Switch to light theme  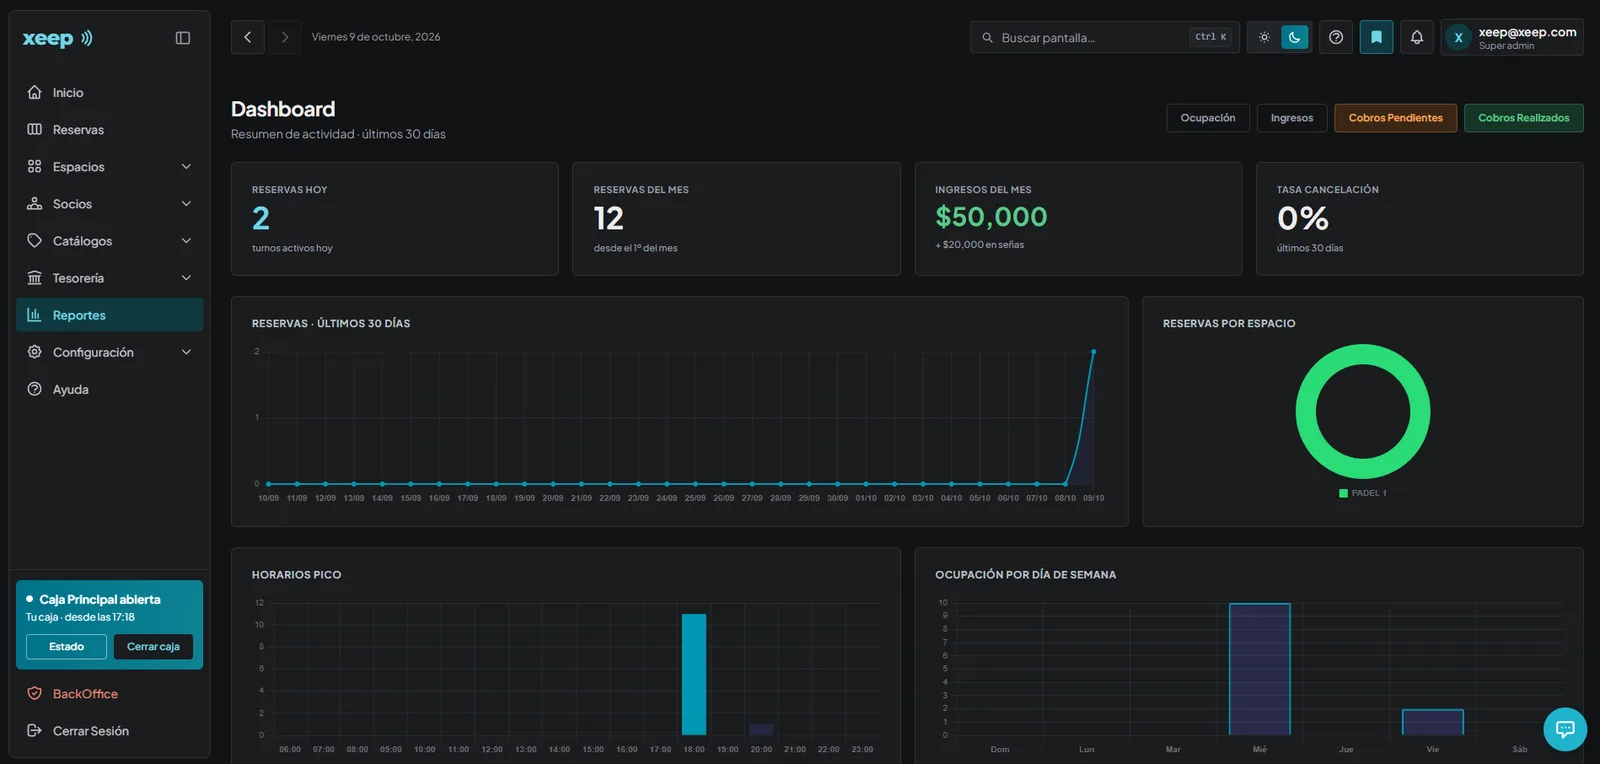pyautogui.click(x=1265, y=37)
